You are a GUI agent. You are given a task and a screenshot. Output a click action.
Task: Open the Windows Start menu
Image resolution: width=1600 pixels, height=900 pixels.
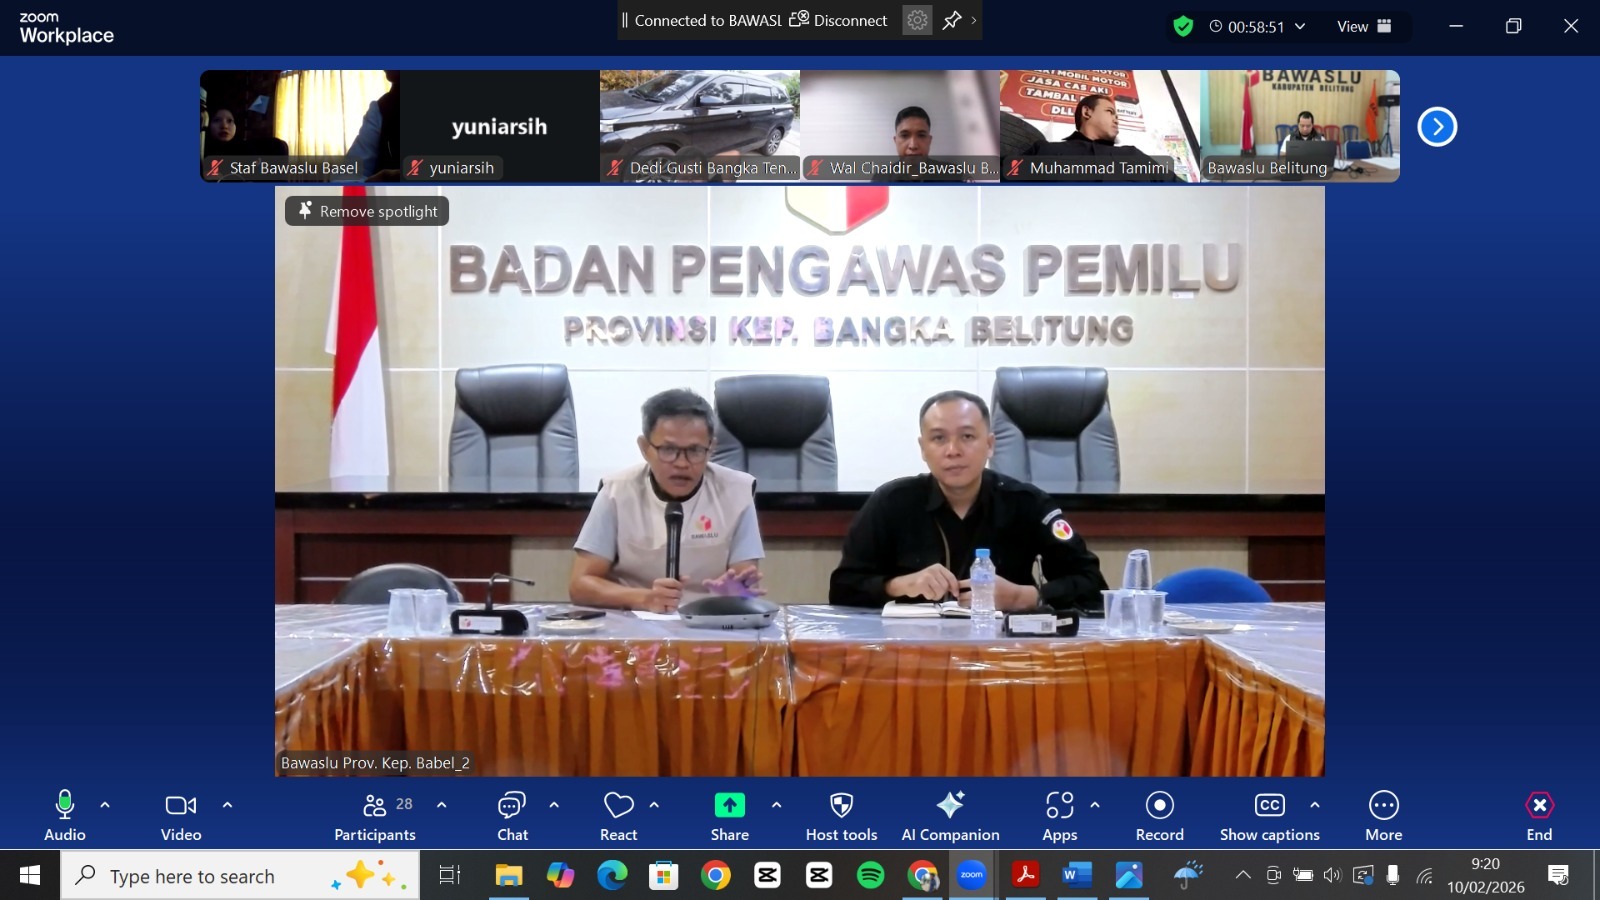[x=30, y=876]
